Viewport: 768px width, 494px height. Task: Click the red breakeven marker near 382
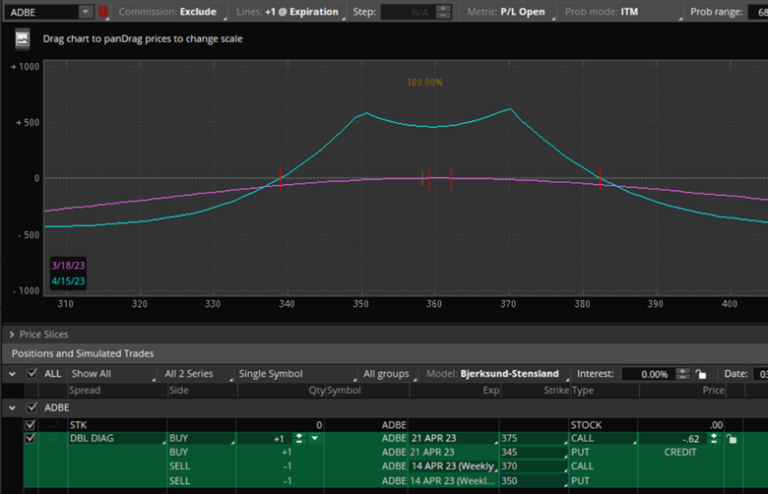tap(600, 178)
